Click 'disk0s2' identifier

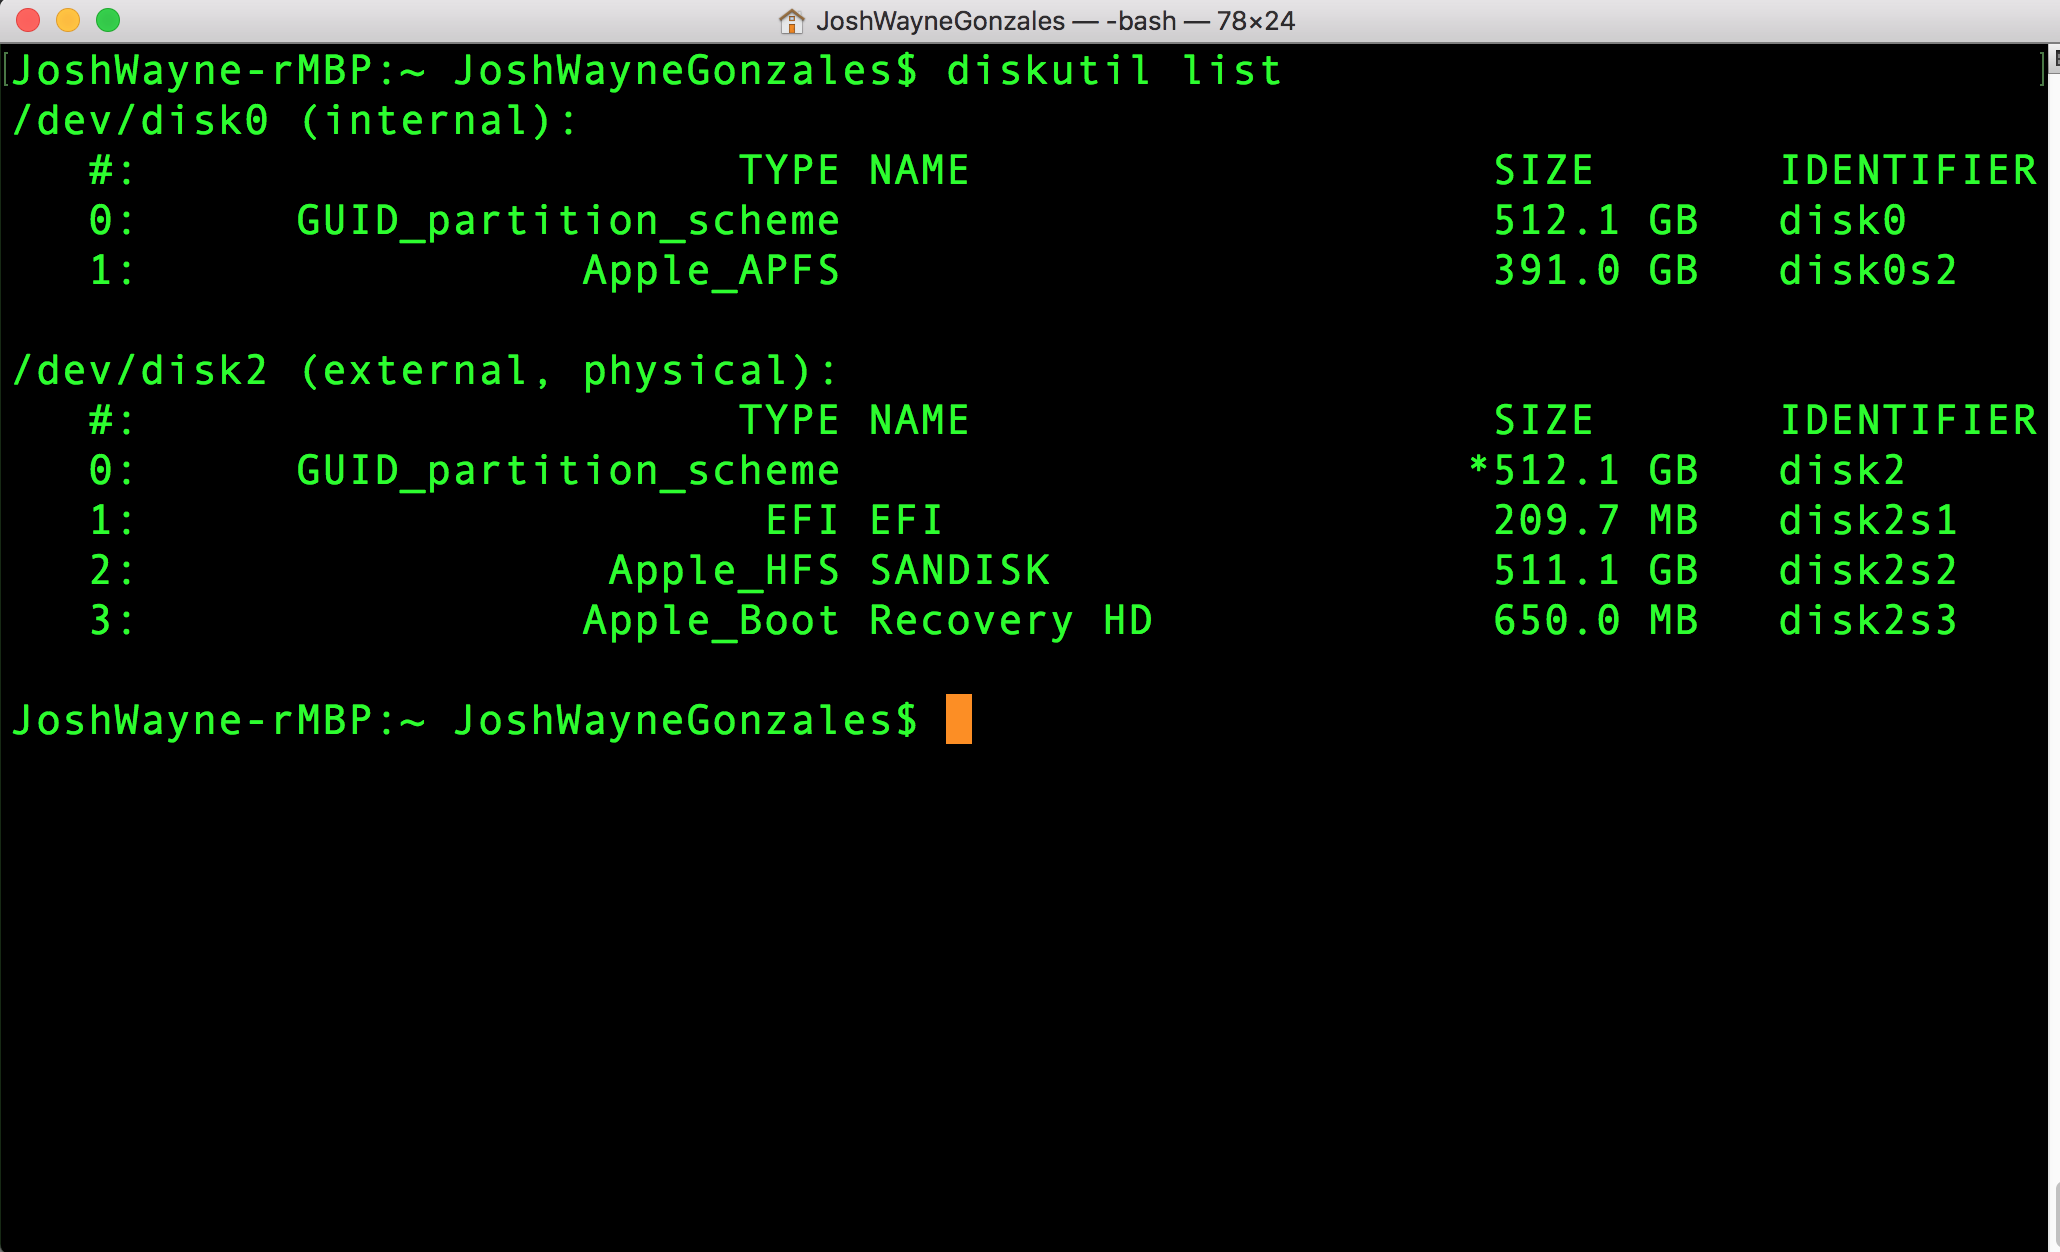pos(1868,271)
